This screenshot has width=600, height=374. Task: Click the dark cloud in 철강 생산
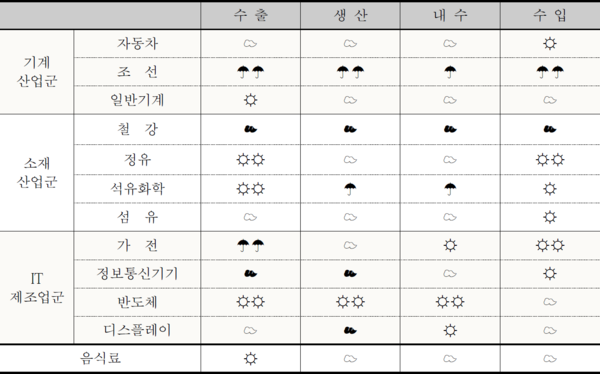coord(350,129)
